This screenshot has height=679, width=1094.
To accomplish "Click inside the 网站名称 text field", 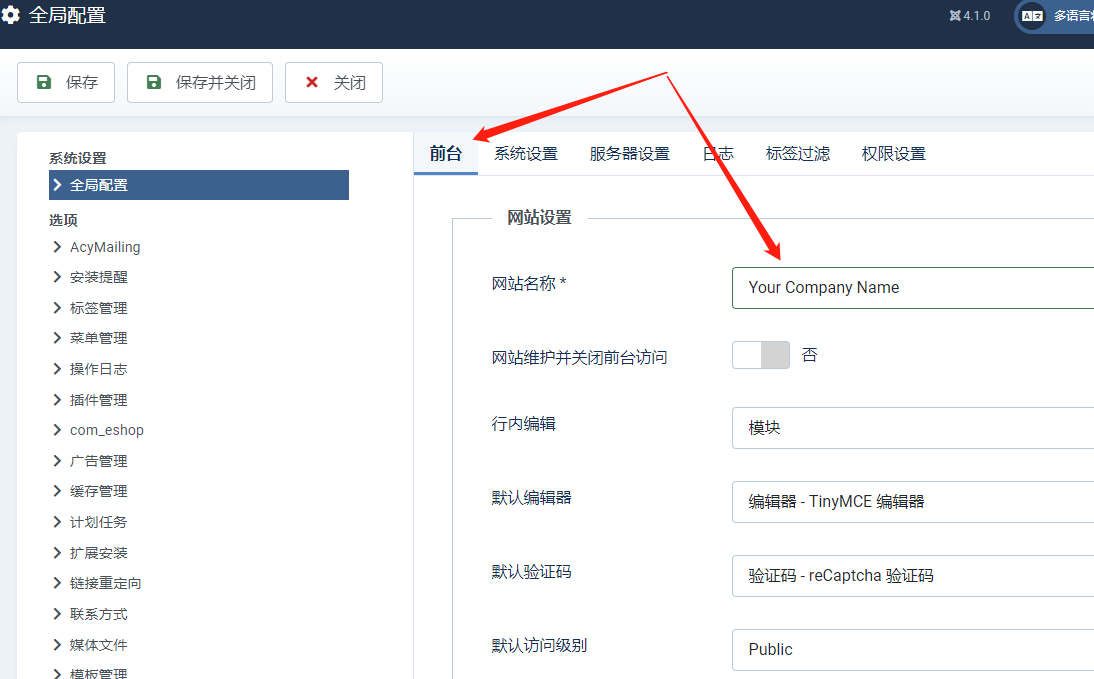I will [912, 288].
